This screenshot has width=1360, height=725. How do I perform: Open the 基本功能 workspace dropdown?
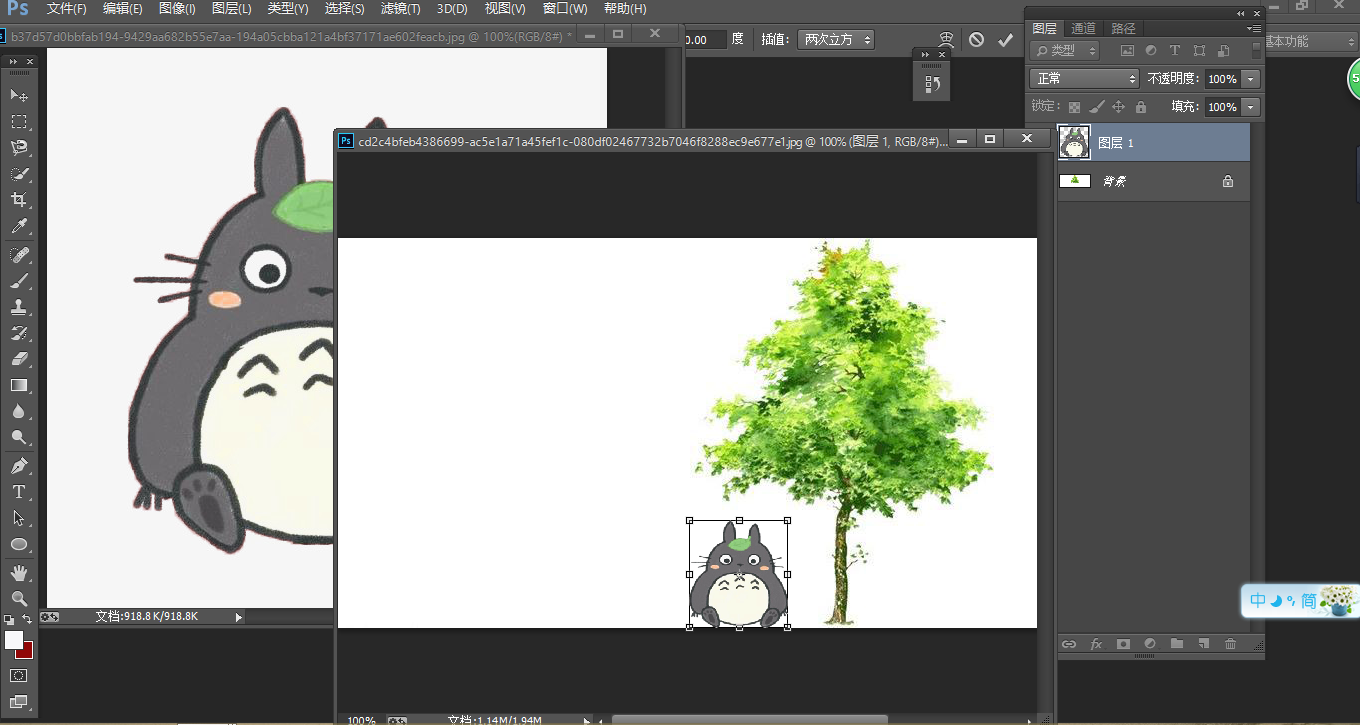[x=1309, y=41]
